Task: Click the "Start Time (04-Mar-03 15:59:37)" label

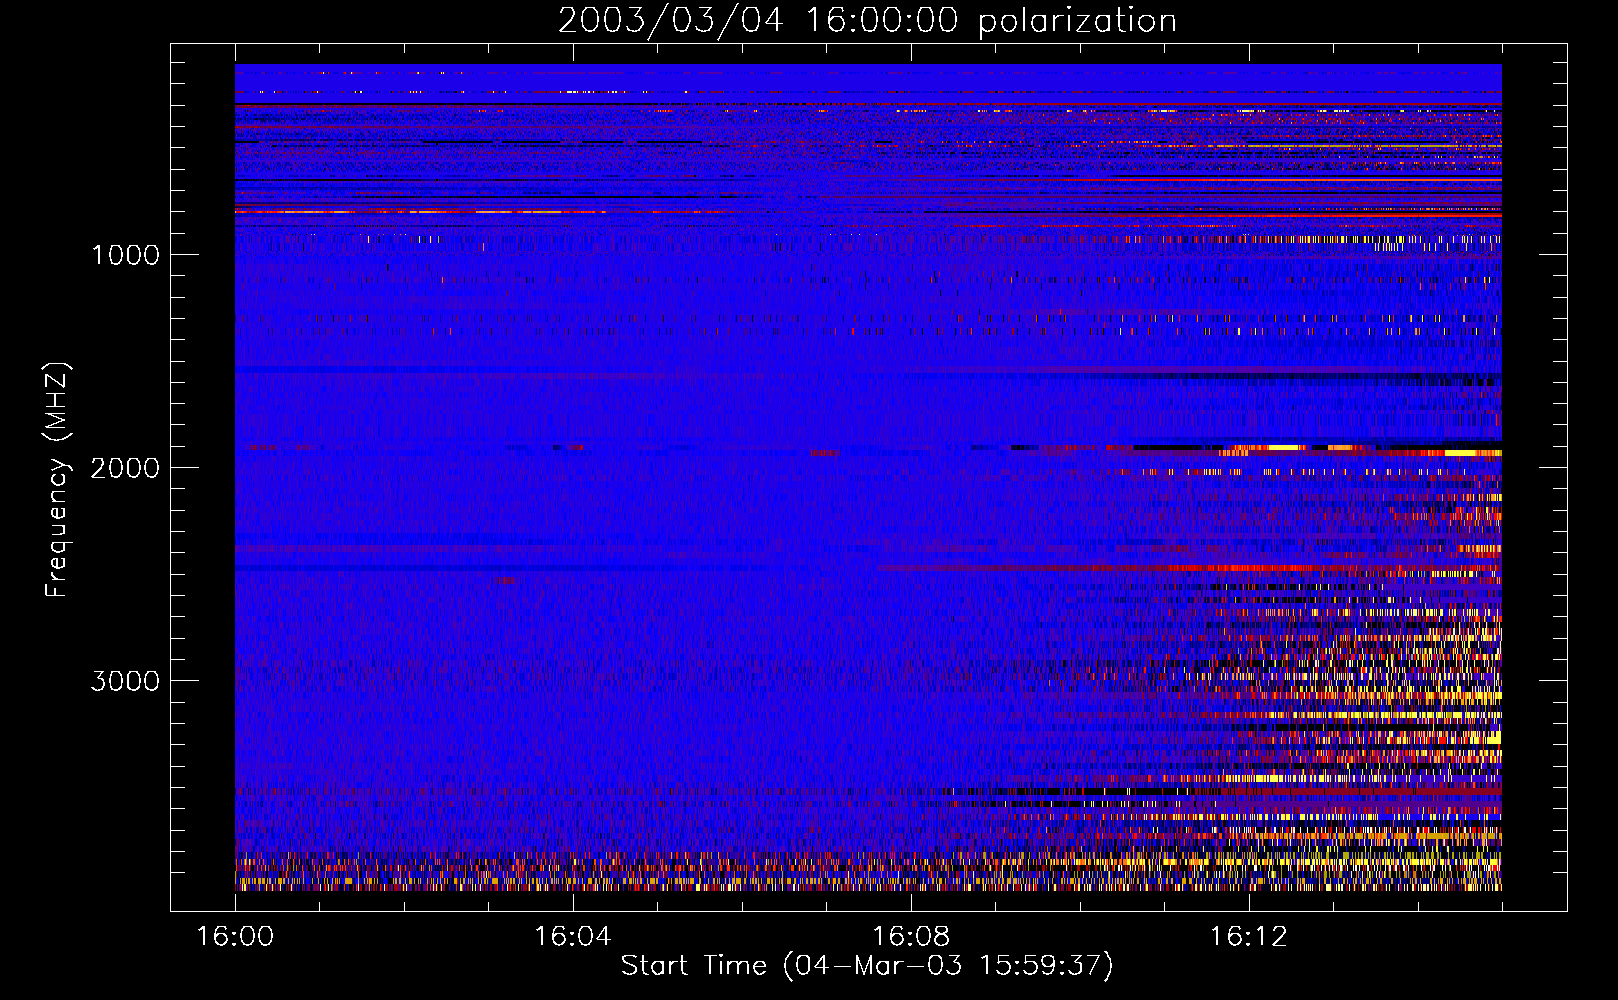Action: [x=867, y=966]
